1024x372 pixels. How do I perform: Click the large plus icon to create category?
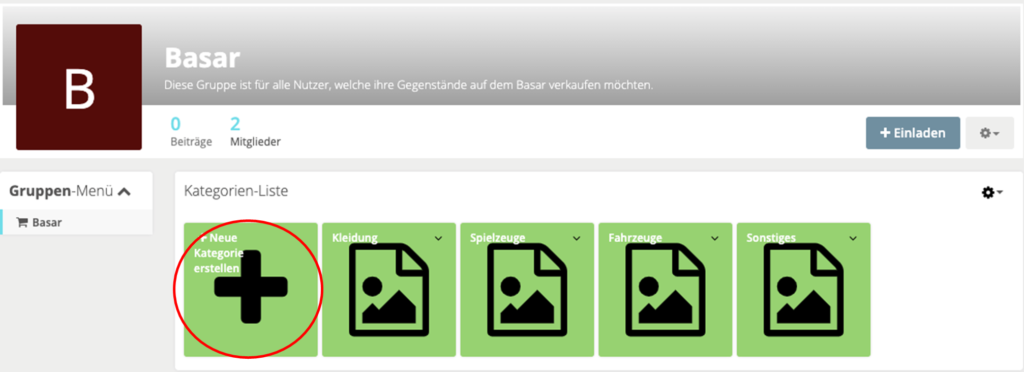(x=250, y=287)
